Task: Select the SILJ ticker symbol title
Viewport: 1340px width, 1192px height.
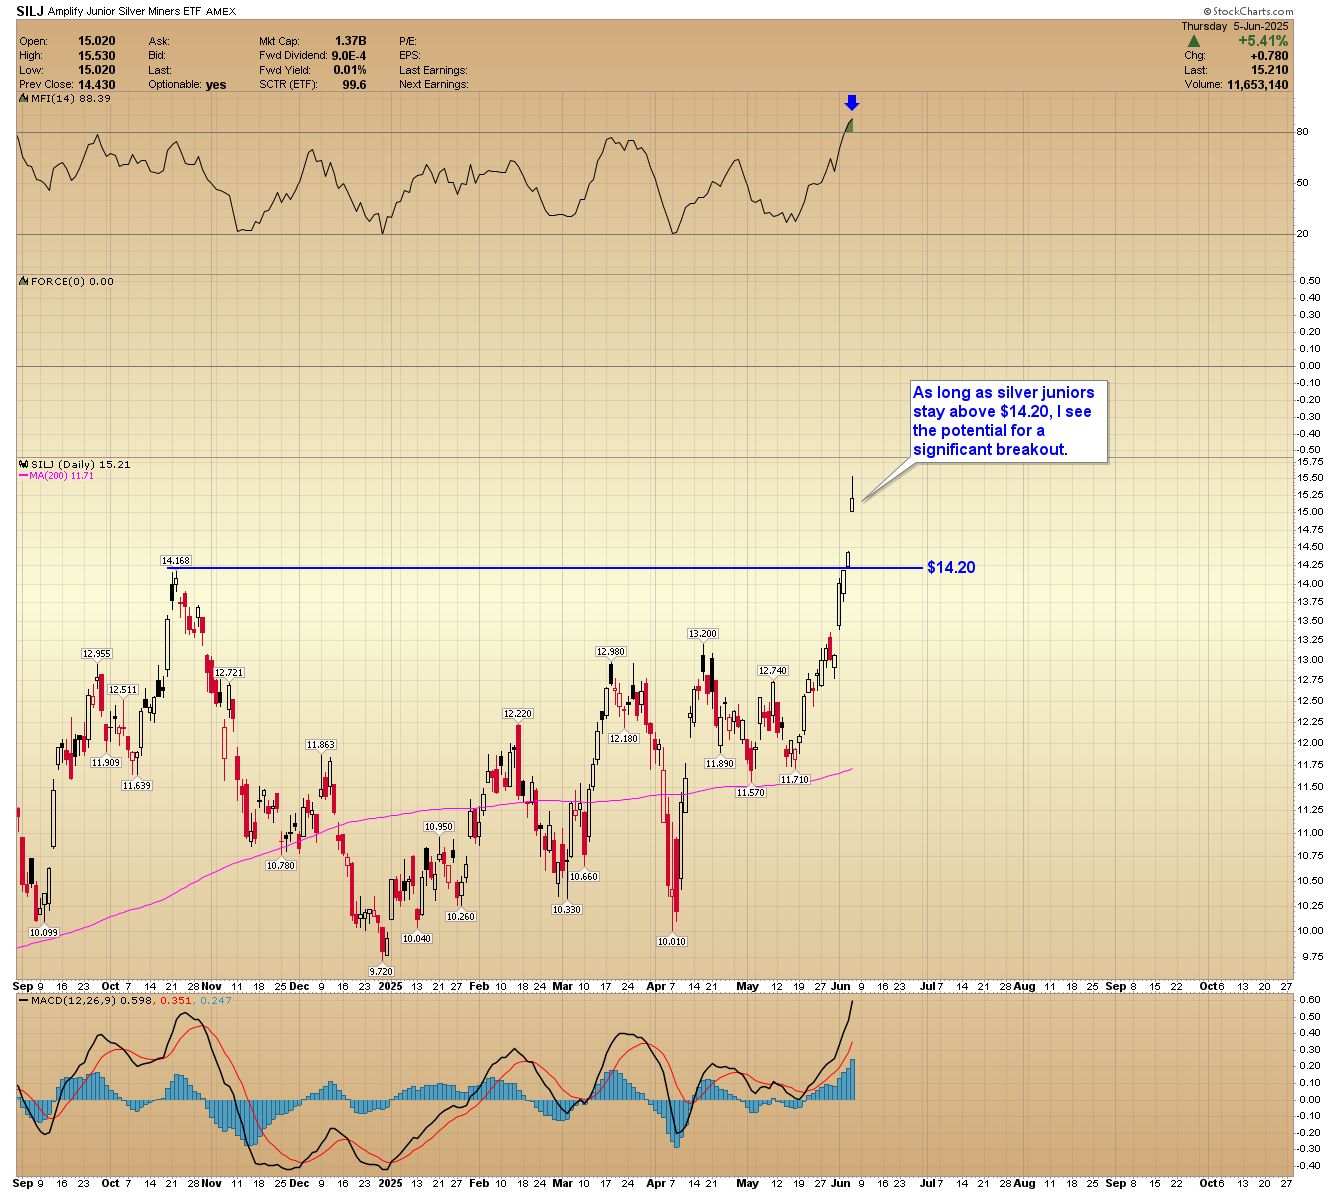Action: [30, 11]
